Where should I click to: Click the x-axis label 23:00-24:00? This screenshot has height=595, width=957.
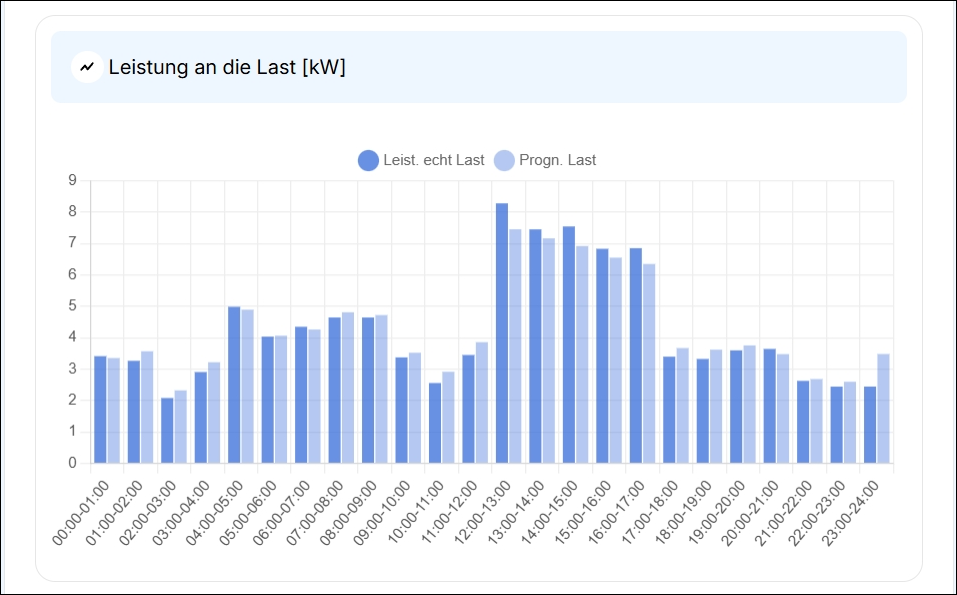click(851, 513)
